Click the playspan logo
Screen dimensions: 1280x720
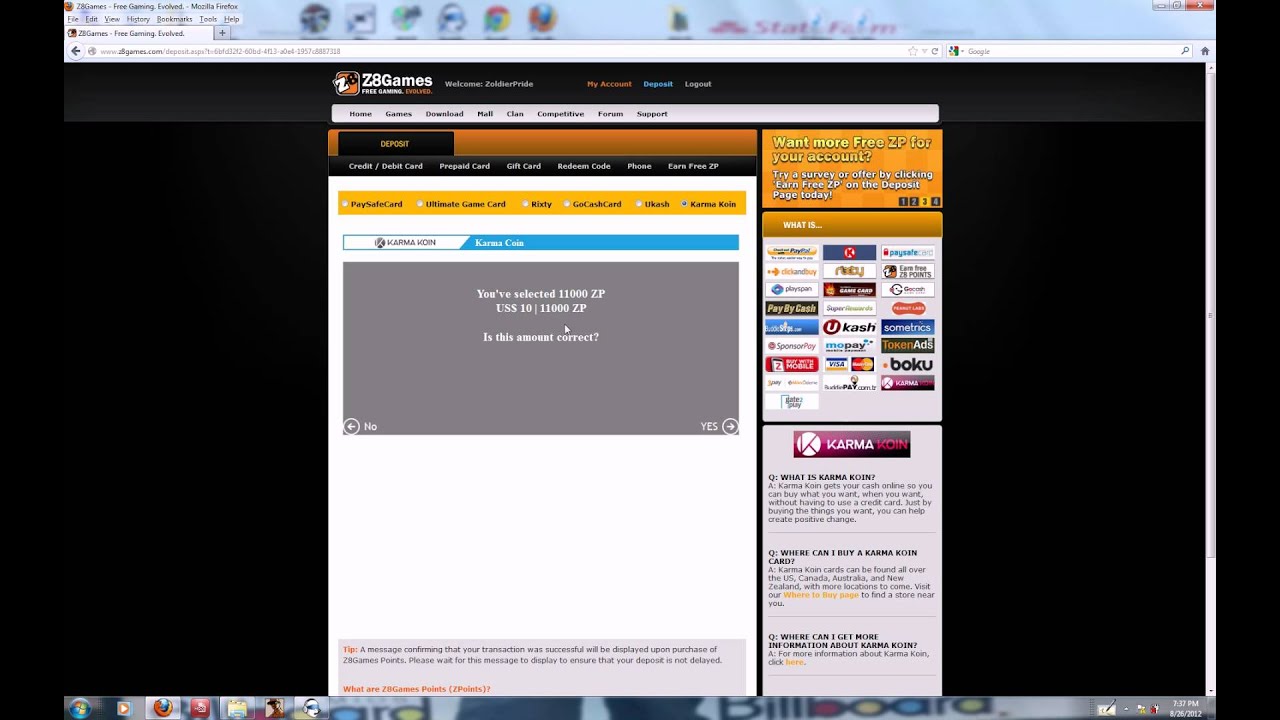(791, 290)
